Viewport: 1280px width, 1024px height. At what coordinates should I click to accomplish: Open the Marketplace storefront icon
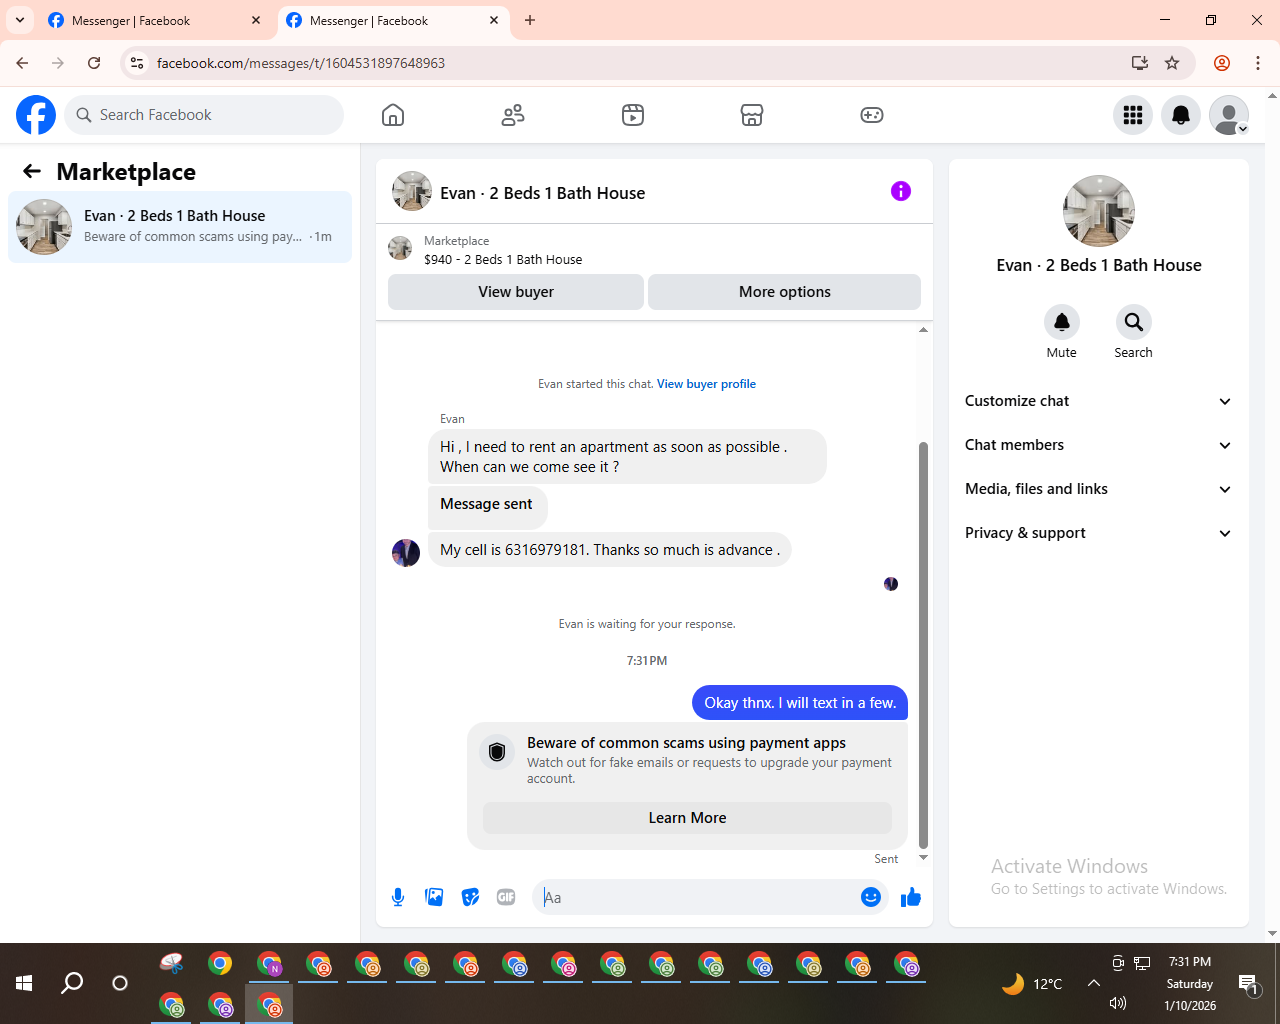[752, 115]
